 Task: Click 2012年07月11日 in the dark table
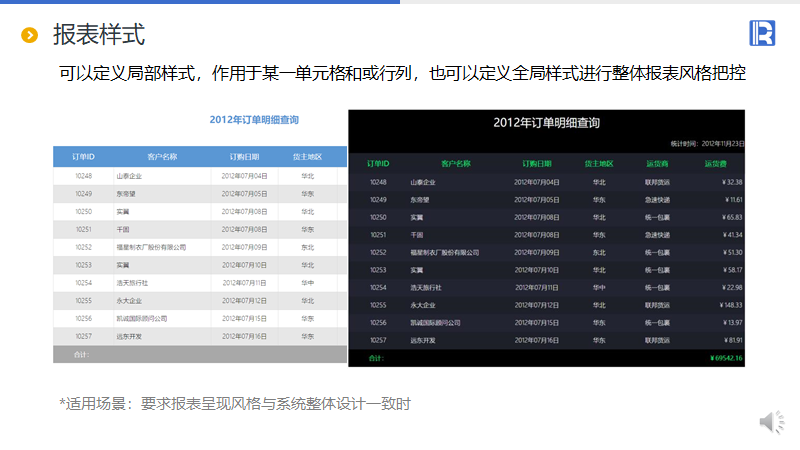click(x=537, y=288)
